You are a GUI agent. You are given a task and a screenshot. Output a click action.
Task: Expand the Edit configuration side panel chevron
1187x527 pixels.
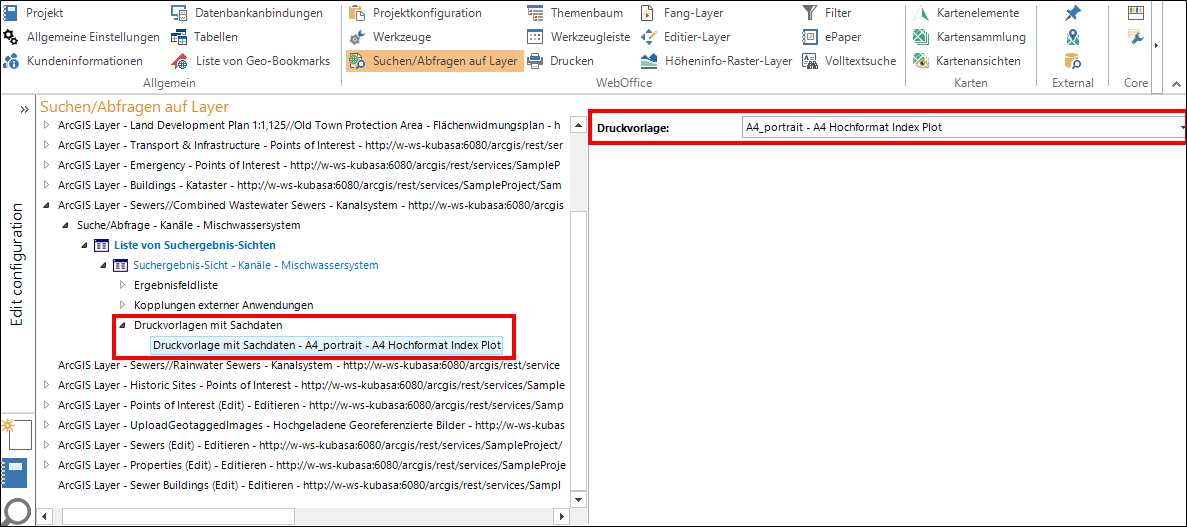(23, 109)
